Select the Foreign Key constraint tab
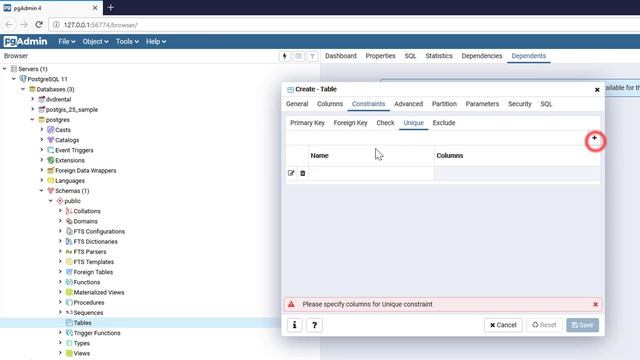The width and height of the screenshot is (640, 360). pyautogui.click(x=350, y=123)
